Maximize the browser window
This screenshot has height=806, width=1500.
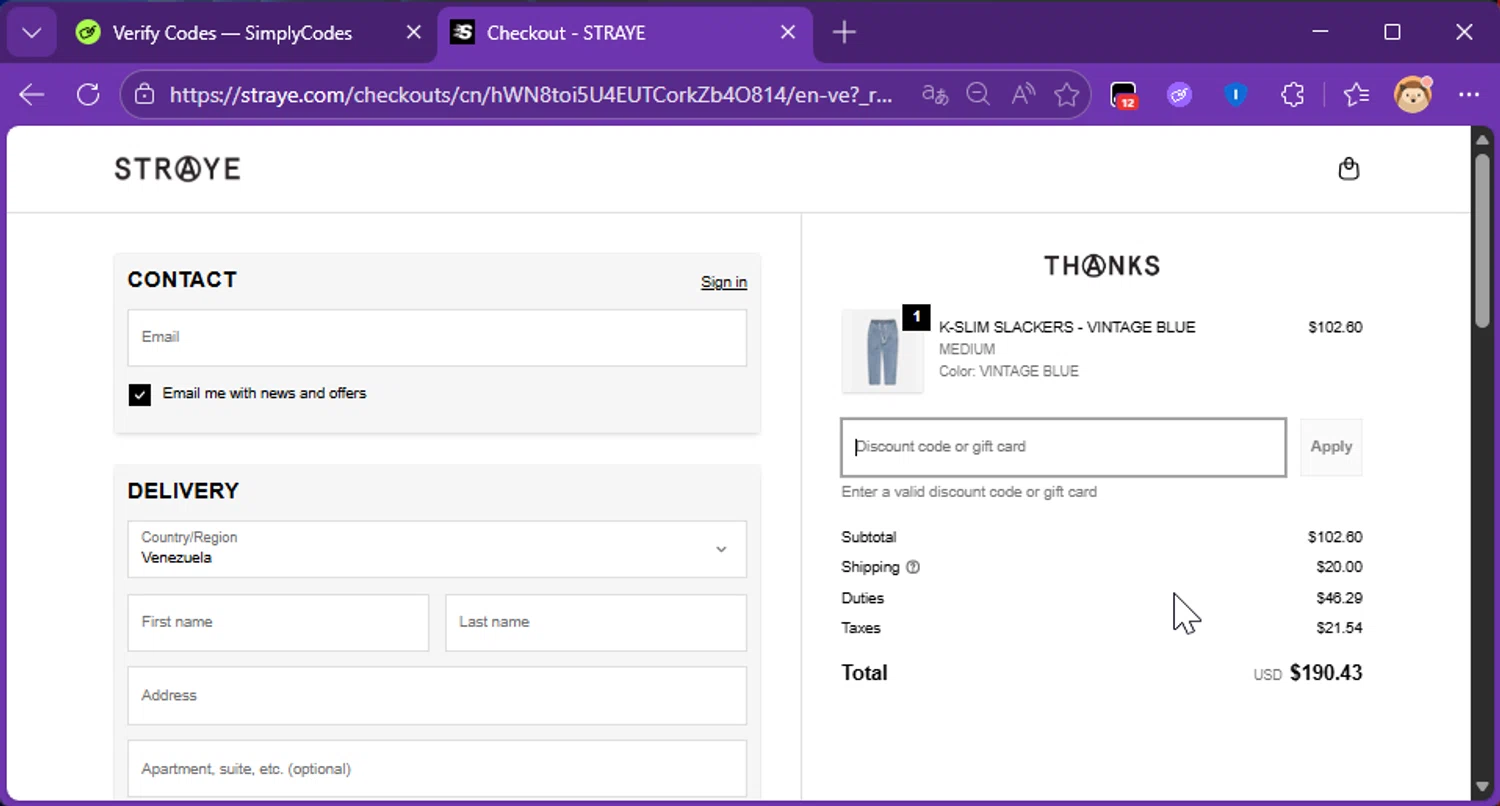click(x=1392, y=33)
